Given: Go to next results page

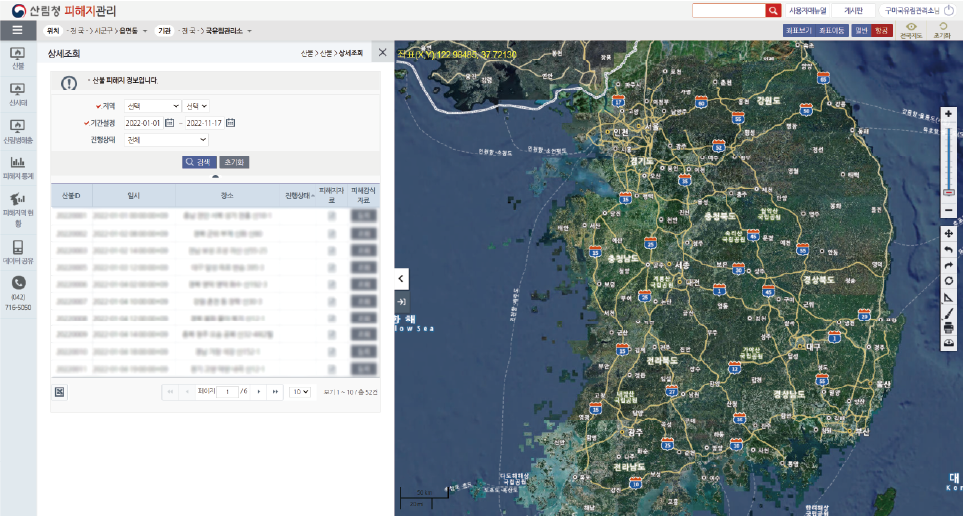Looking at the screenshot, I should click(x=259, y=392).
